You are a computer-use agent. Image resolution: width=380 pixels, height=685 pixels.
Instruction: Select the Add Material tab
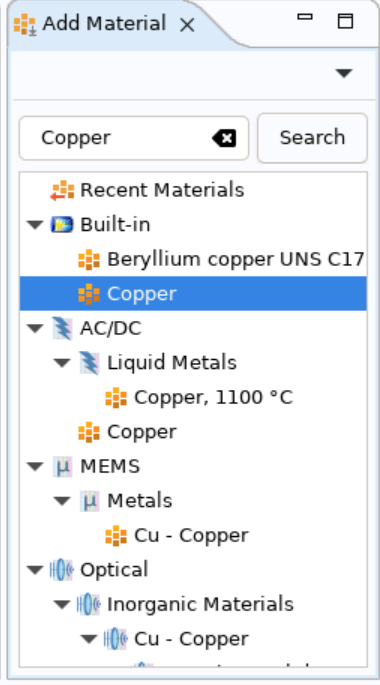(90, 24)
